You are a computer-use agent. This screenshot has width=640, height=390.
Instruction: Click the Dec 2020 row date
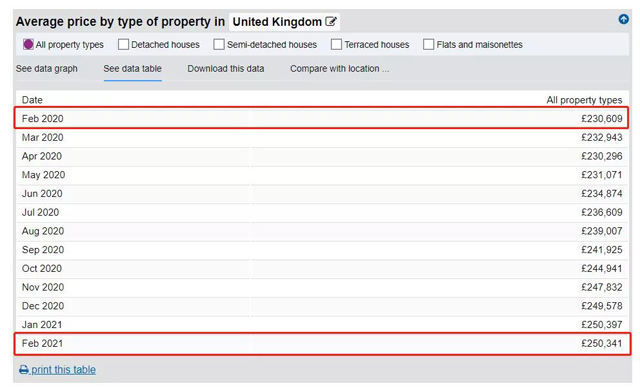pyautogui.click(x=43, y=306)
